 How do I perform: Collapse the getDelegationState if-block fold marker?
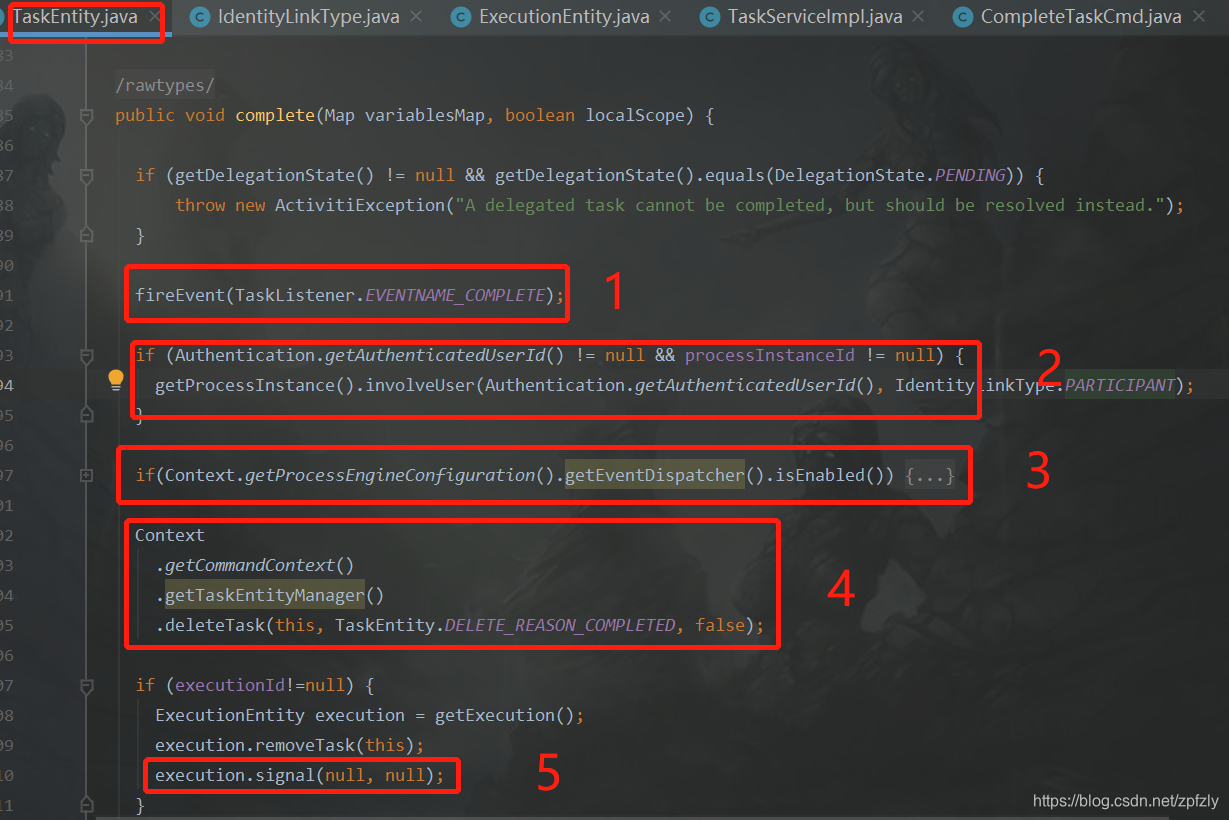(x=86, y=175)
